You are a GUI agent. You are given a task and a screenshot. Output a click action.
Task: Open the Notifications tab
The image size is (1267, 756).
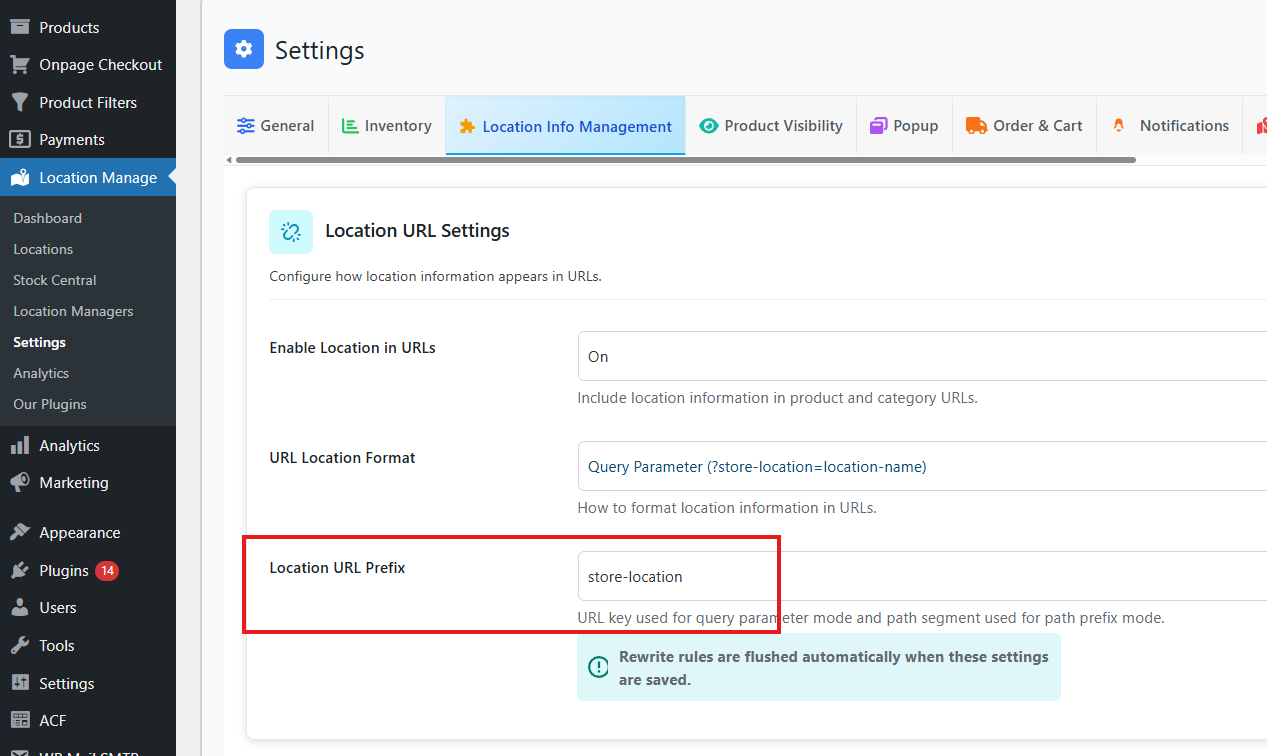point(1169,126)
